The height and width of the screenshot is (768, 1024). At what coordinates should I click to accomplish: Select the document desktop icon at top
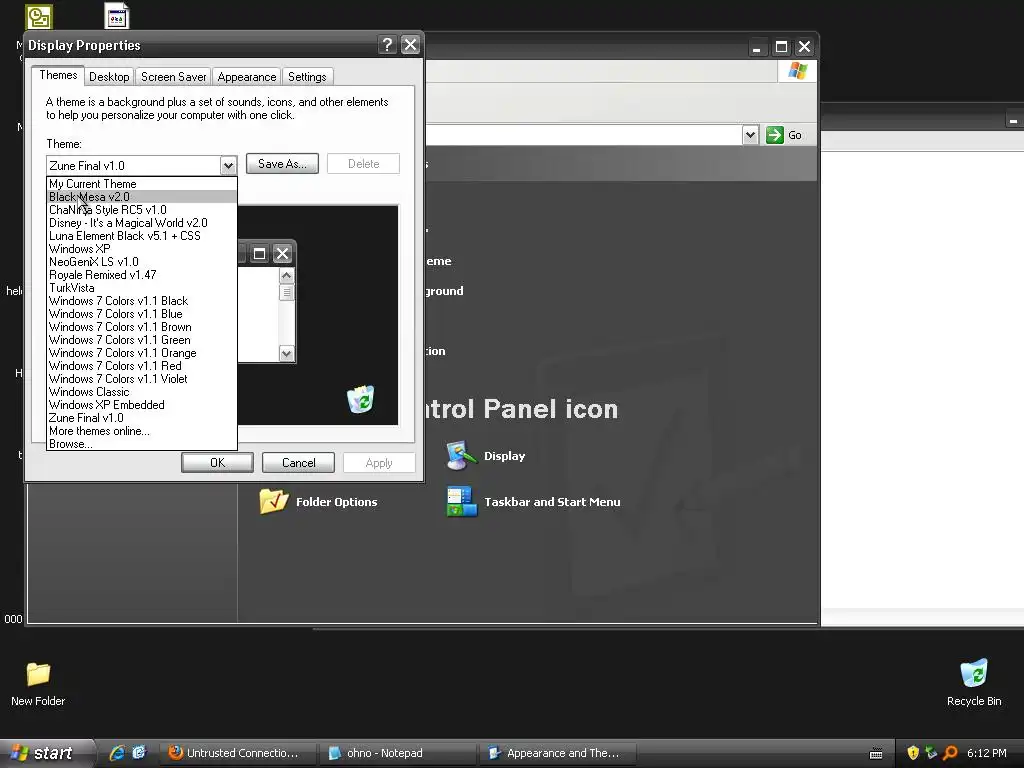[x=117, y=16]
